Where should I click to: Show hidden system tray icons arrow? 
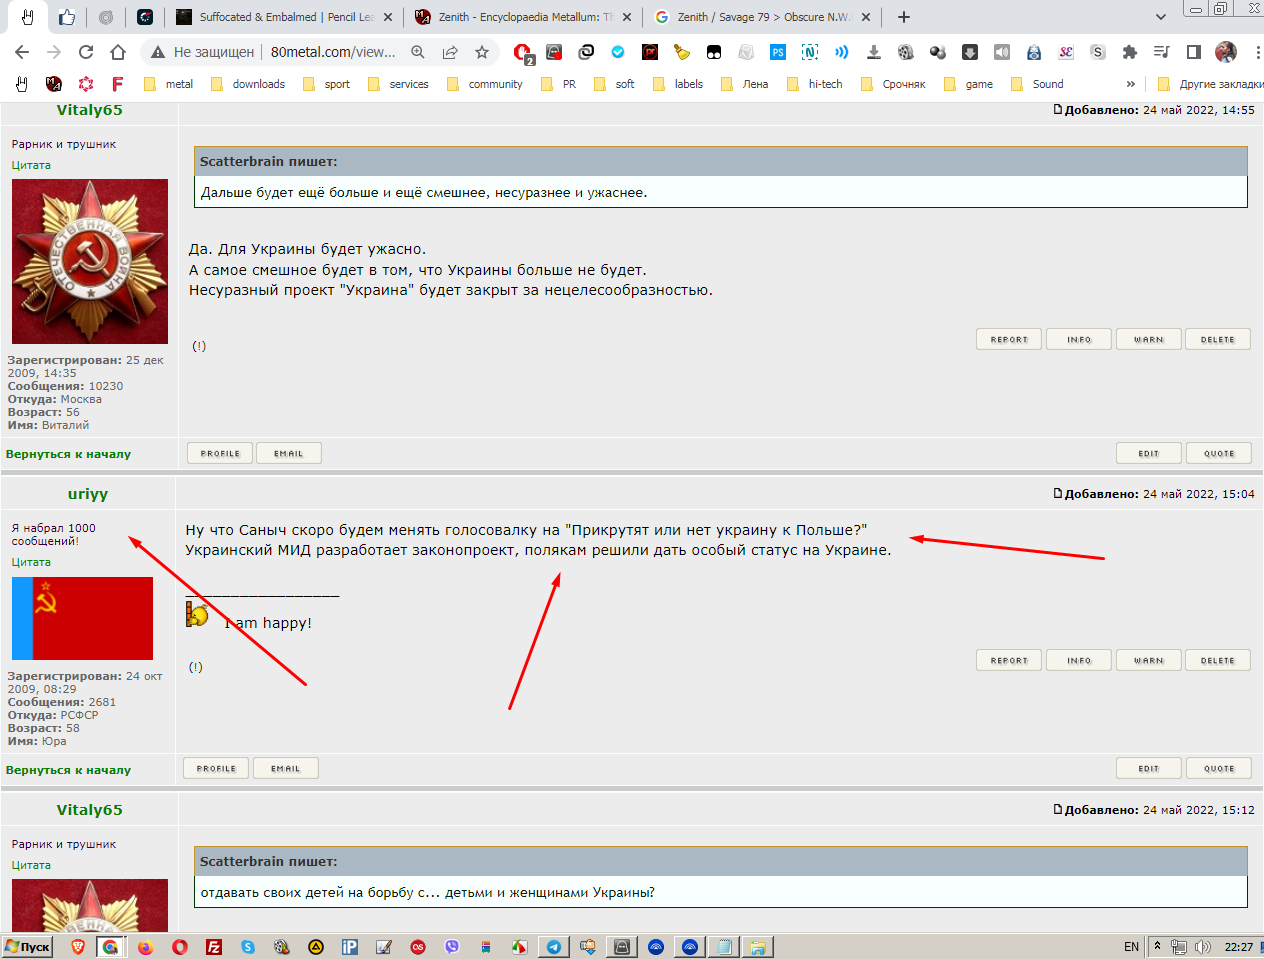[1157, 946]
